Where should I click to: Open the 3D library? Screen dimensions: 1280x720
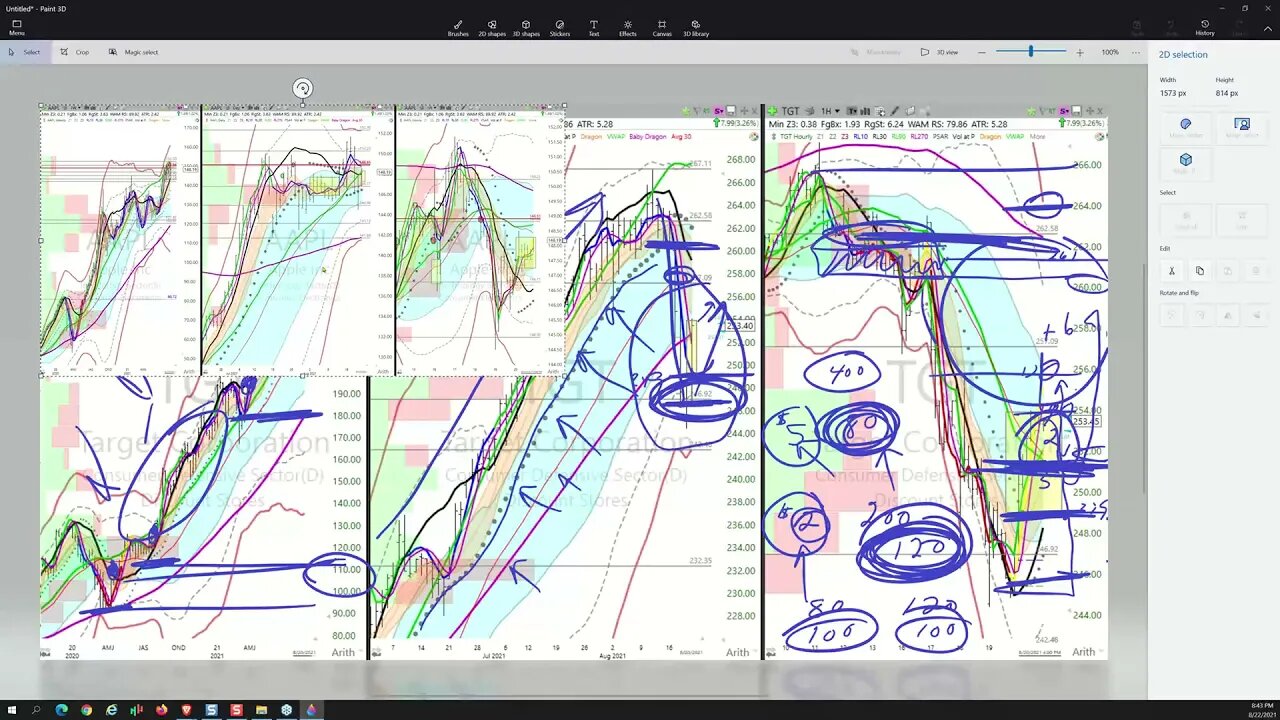[695, 28]
